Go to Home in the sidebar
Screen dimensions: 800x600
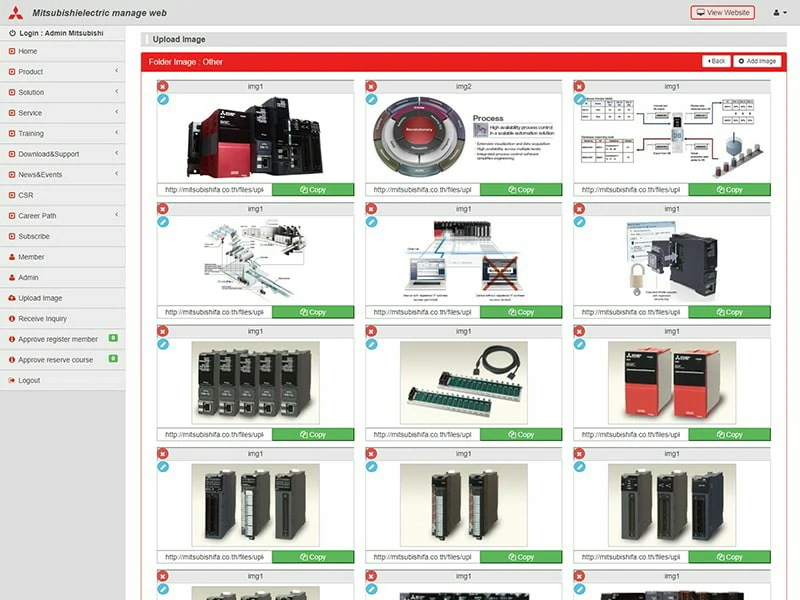click(63, 52)
